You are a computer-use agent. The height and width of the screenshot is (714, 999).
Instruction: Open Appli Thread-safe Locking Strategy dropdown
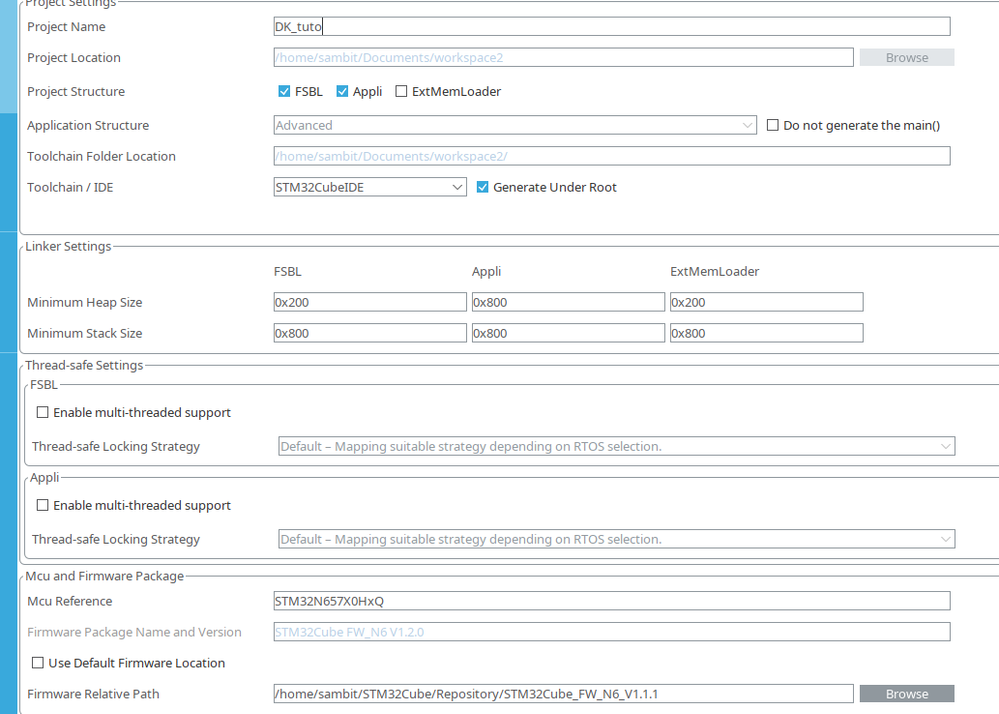616,540
